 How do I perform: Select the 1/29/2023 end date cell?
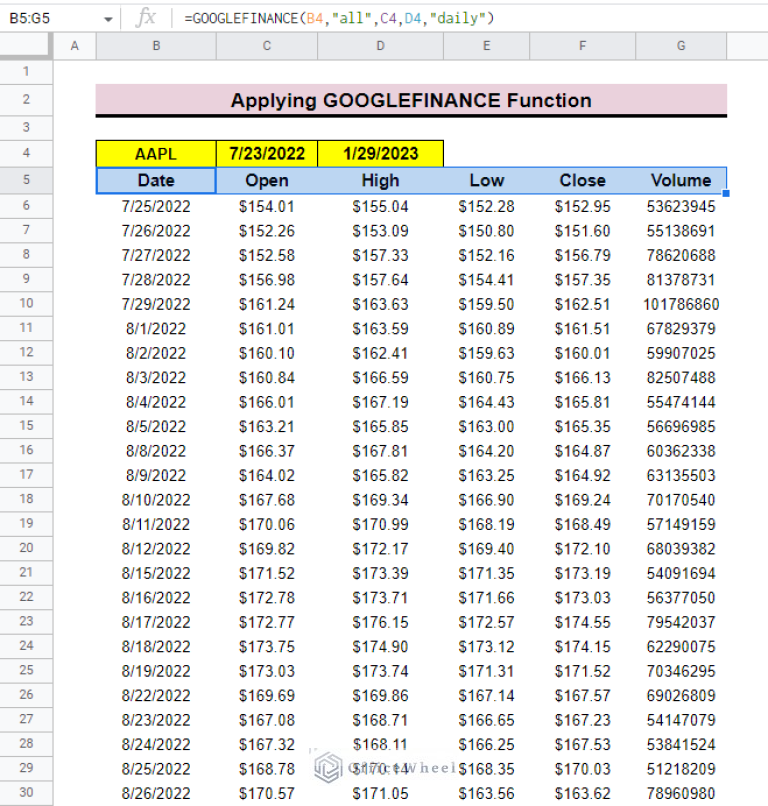coord(380,154)
